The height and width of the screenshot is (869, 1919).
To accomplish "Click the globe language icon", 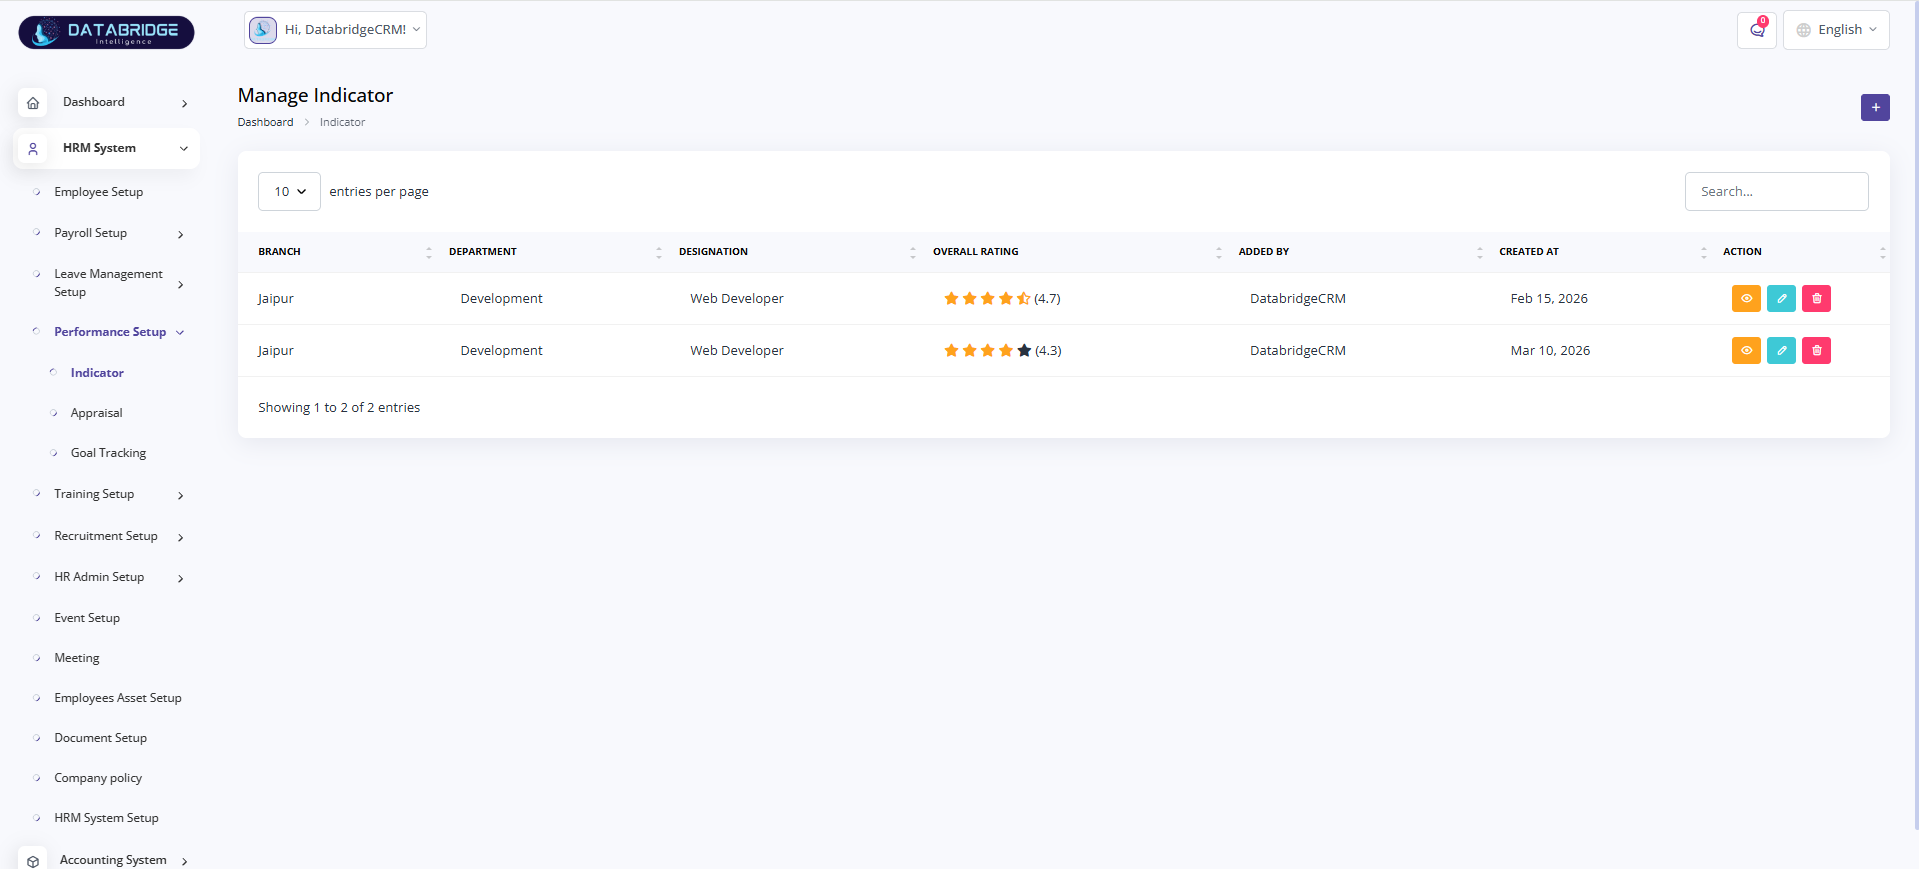I will pos(1803,30).
